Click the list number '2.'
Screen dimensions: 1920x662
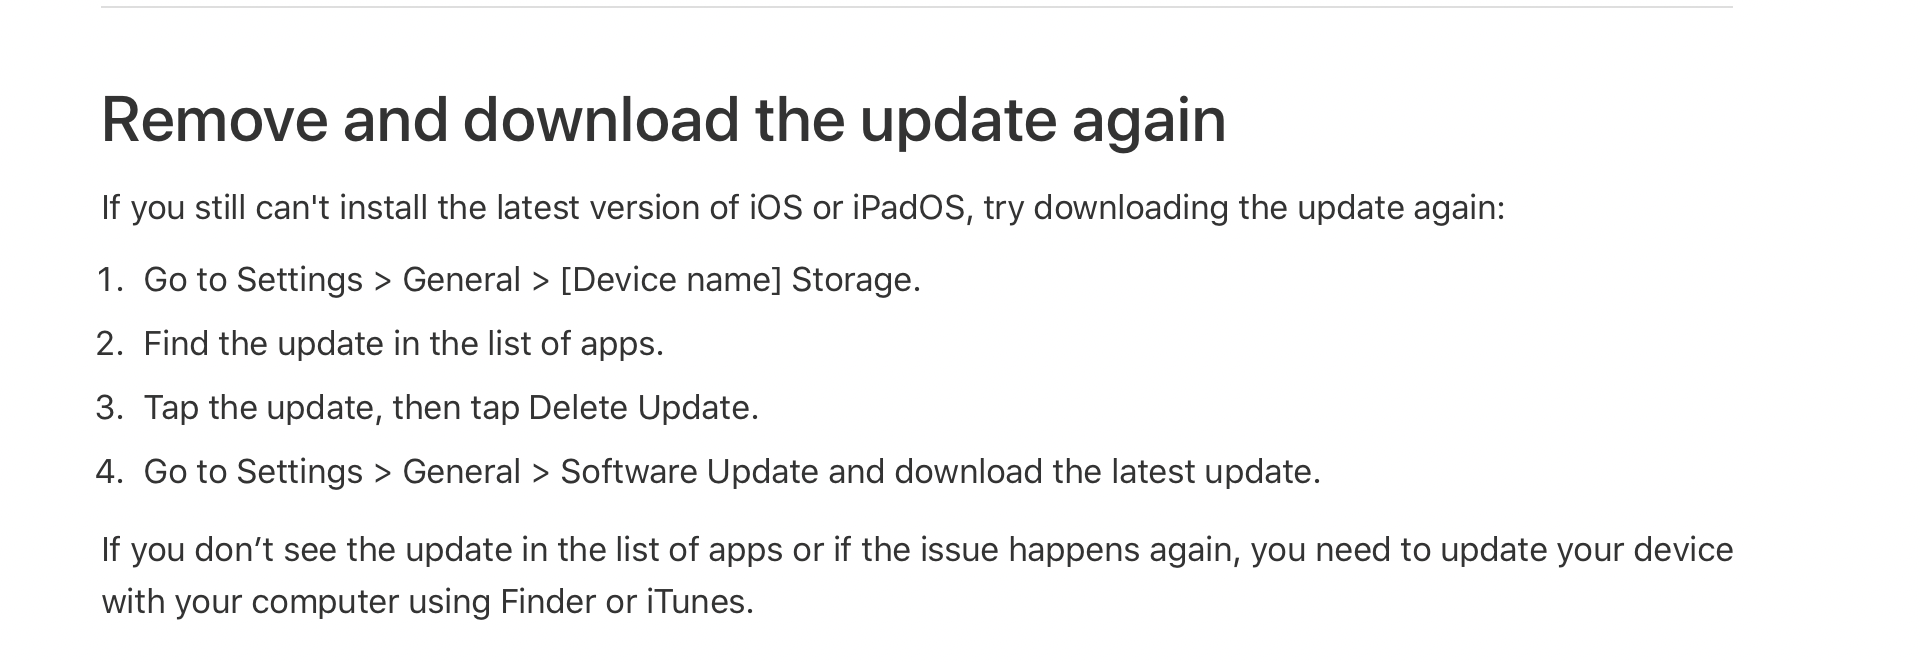click(x=110, y=344)
